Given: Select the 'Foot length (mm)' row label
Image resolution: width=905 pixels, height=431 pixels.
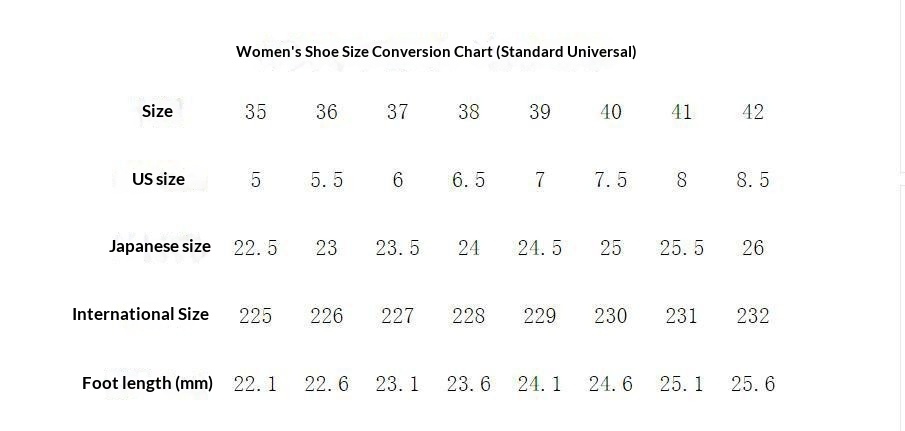Looking at the screenshot, I should click(147, 383).
